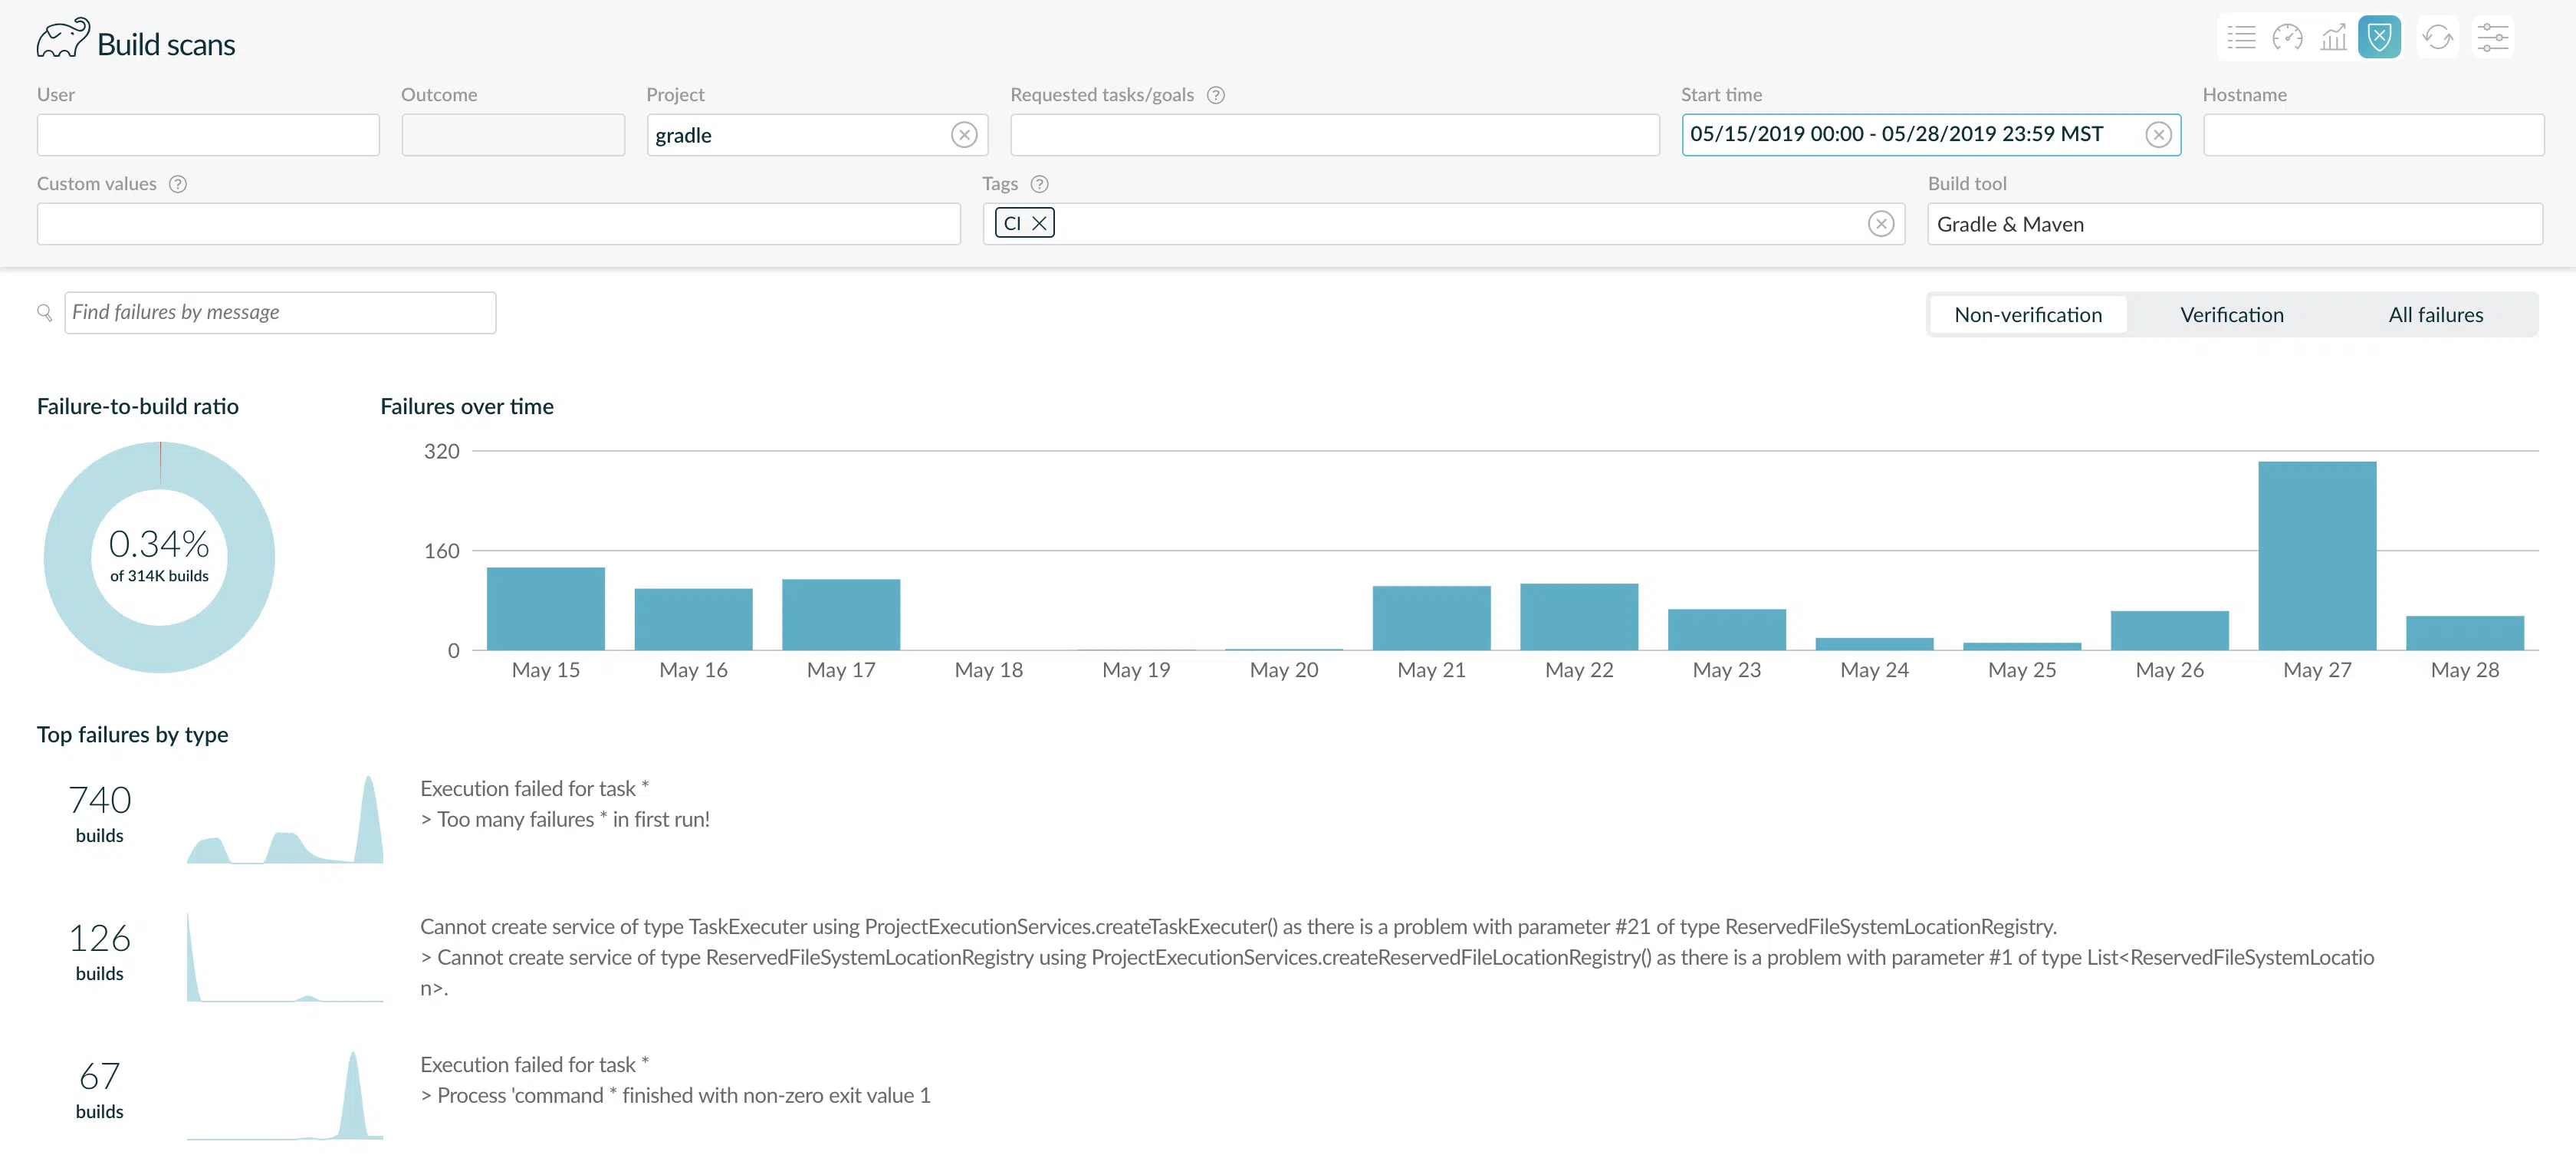Open the scan list view icon

coord(2241,38)
